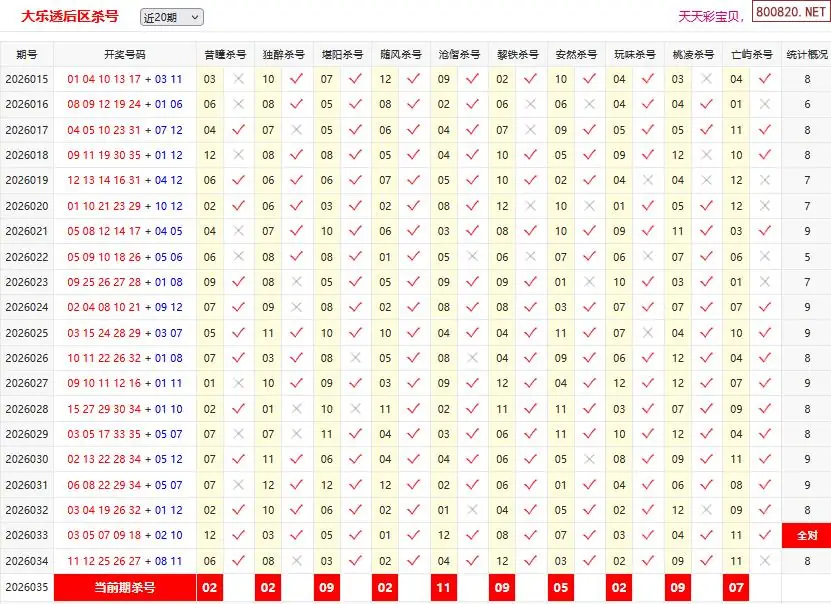
Task: Click the red 当前期杀号 label cell
Action: coord(125,587)
